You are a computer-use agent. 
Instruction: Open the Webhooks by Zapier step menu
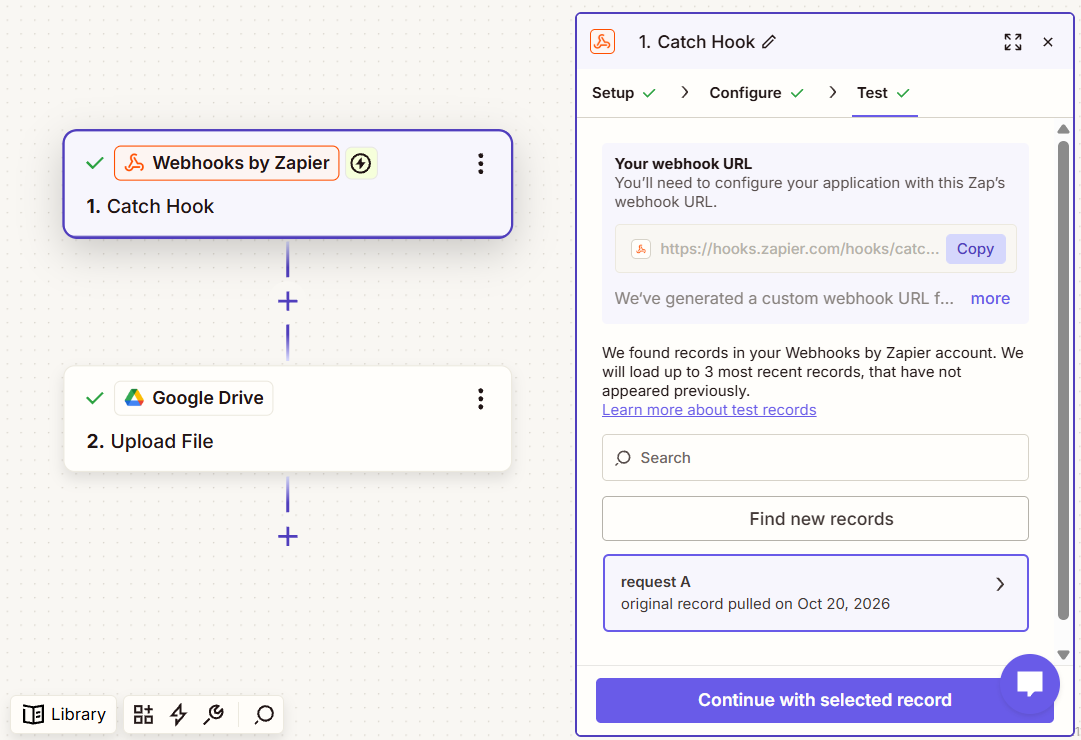tap(481, 163)
